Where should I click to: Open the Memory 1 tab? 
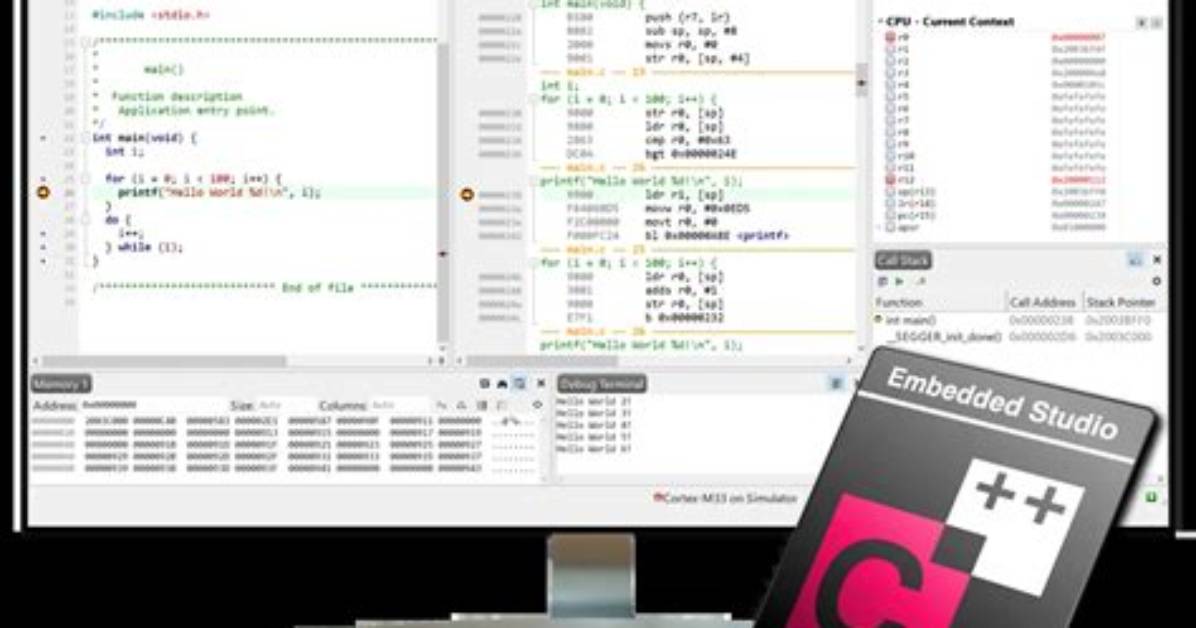(x=61, y=384)
